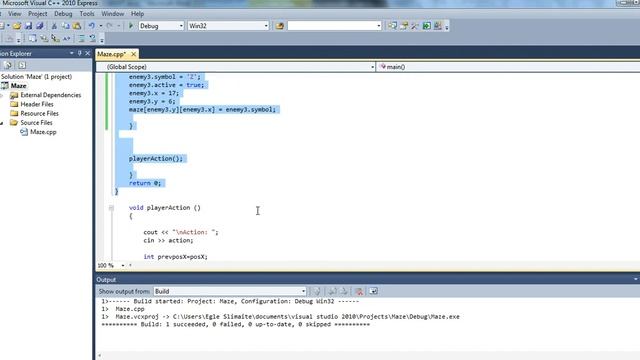The height and width of the screenshot is (360, 640).
Task: Go to Previous Message icon in Output toolbar
Action: tap(332, 291)
